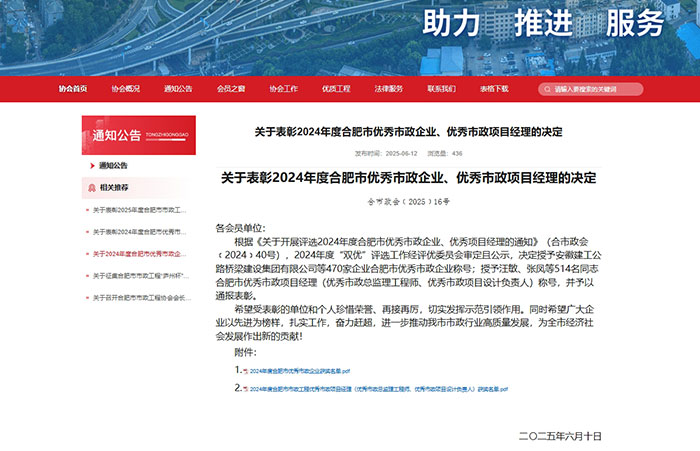Open 通知公告 in the red navigation bar
This screenshot has height=451, width=700.
[178, 89]
